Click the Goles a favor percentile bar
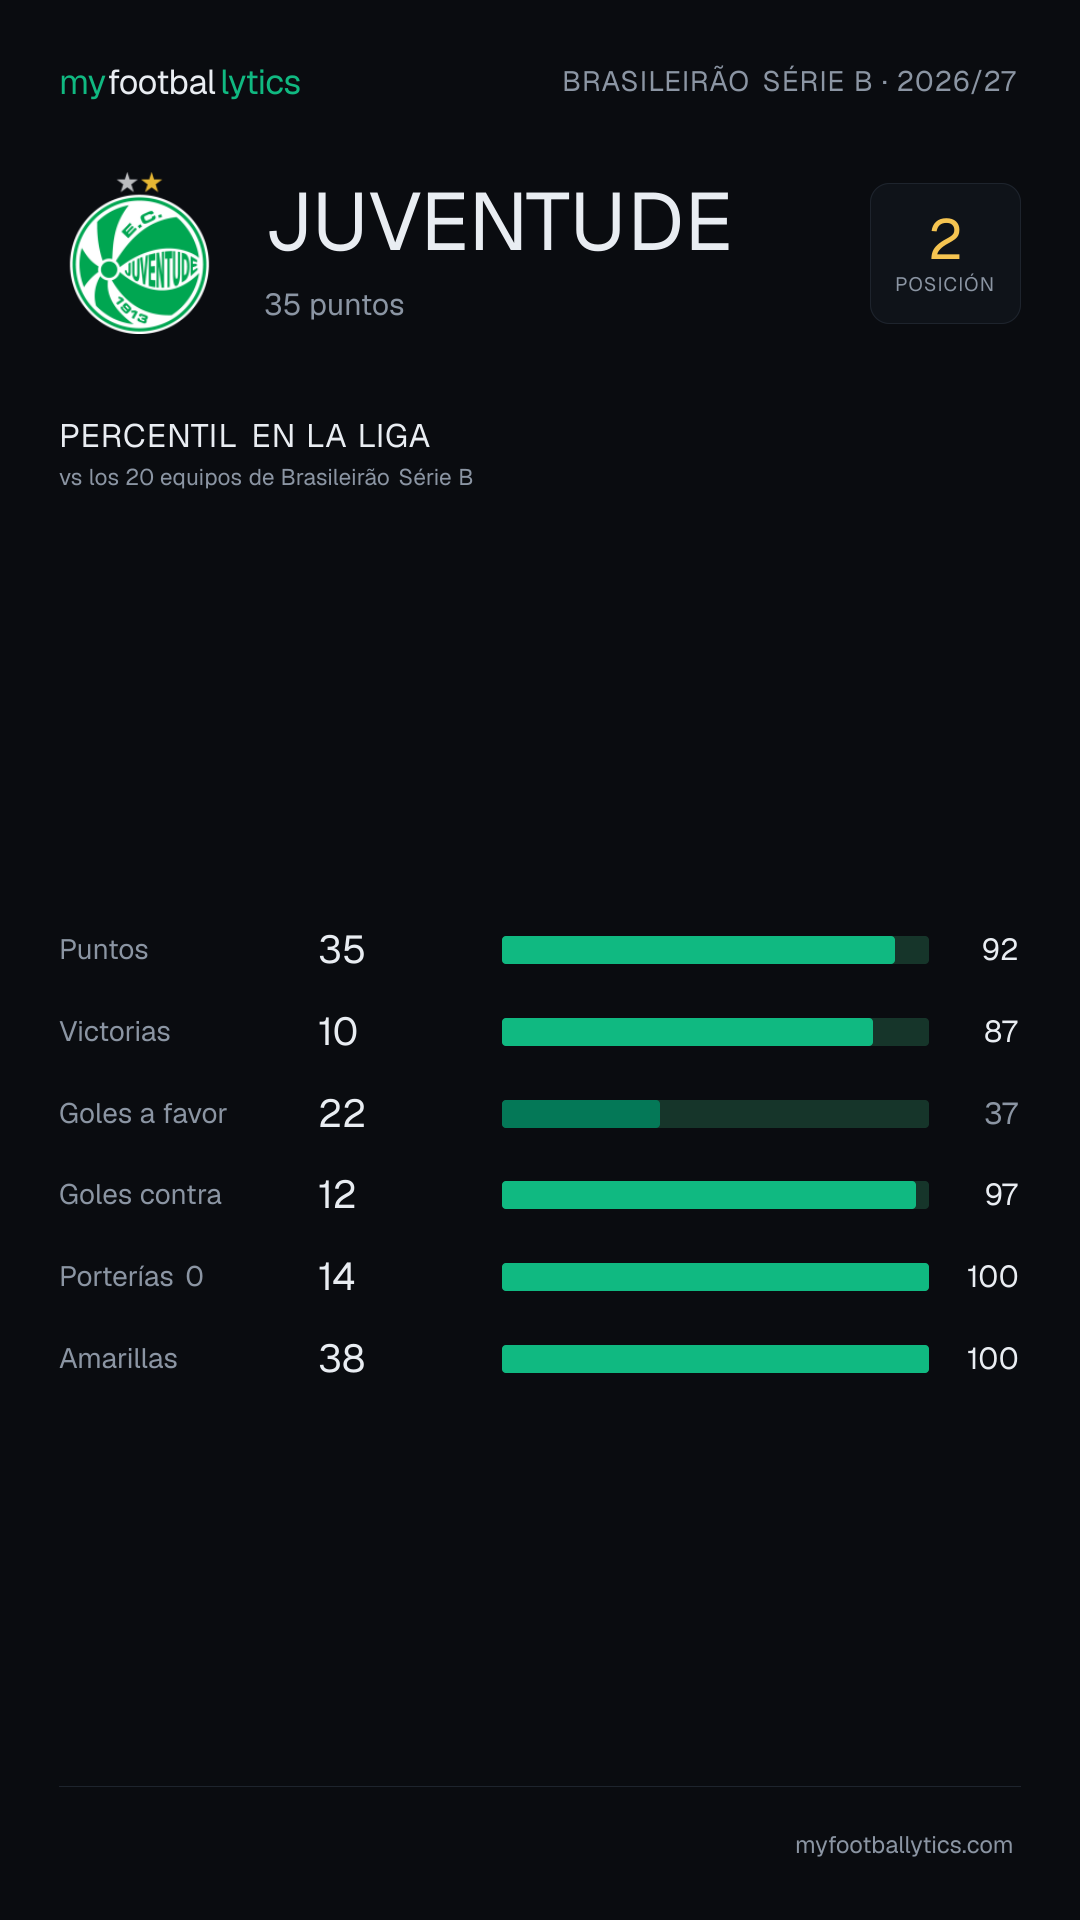1080x1920 pixels. 715,1114
